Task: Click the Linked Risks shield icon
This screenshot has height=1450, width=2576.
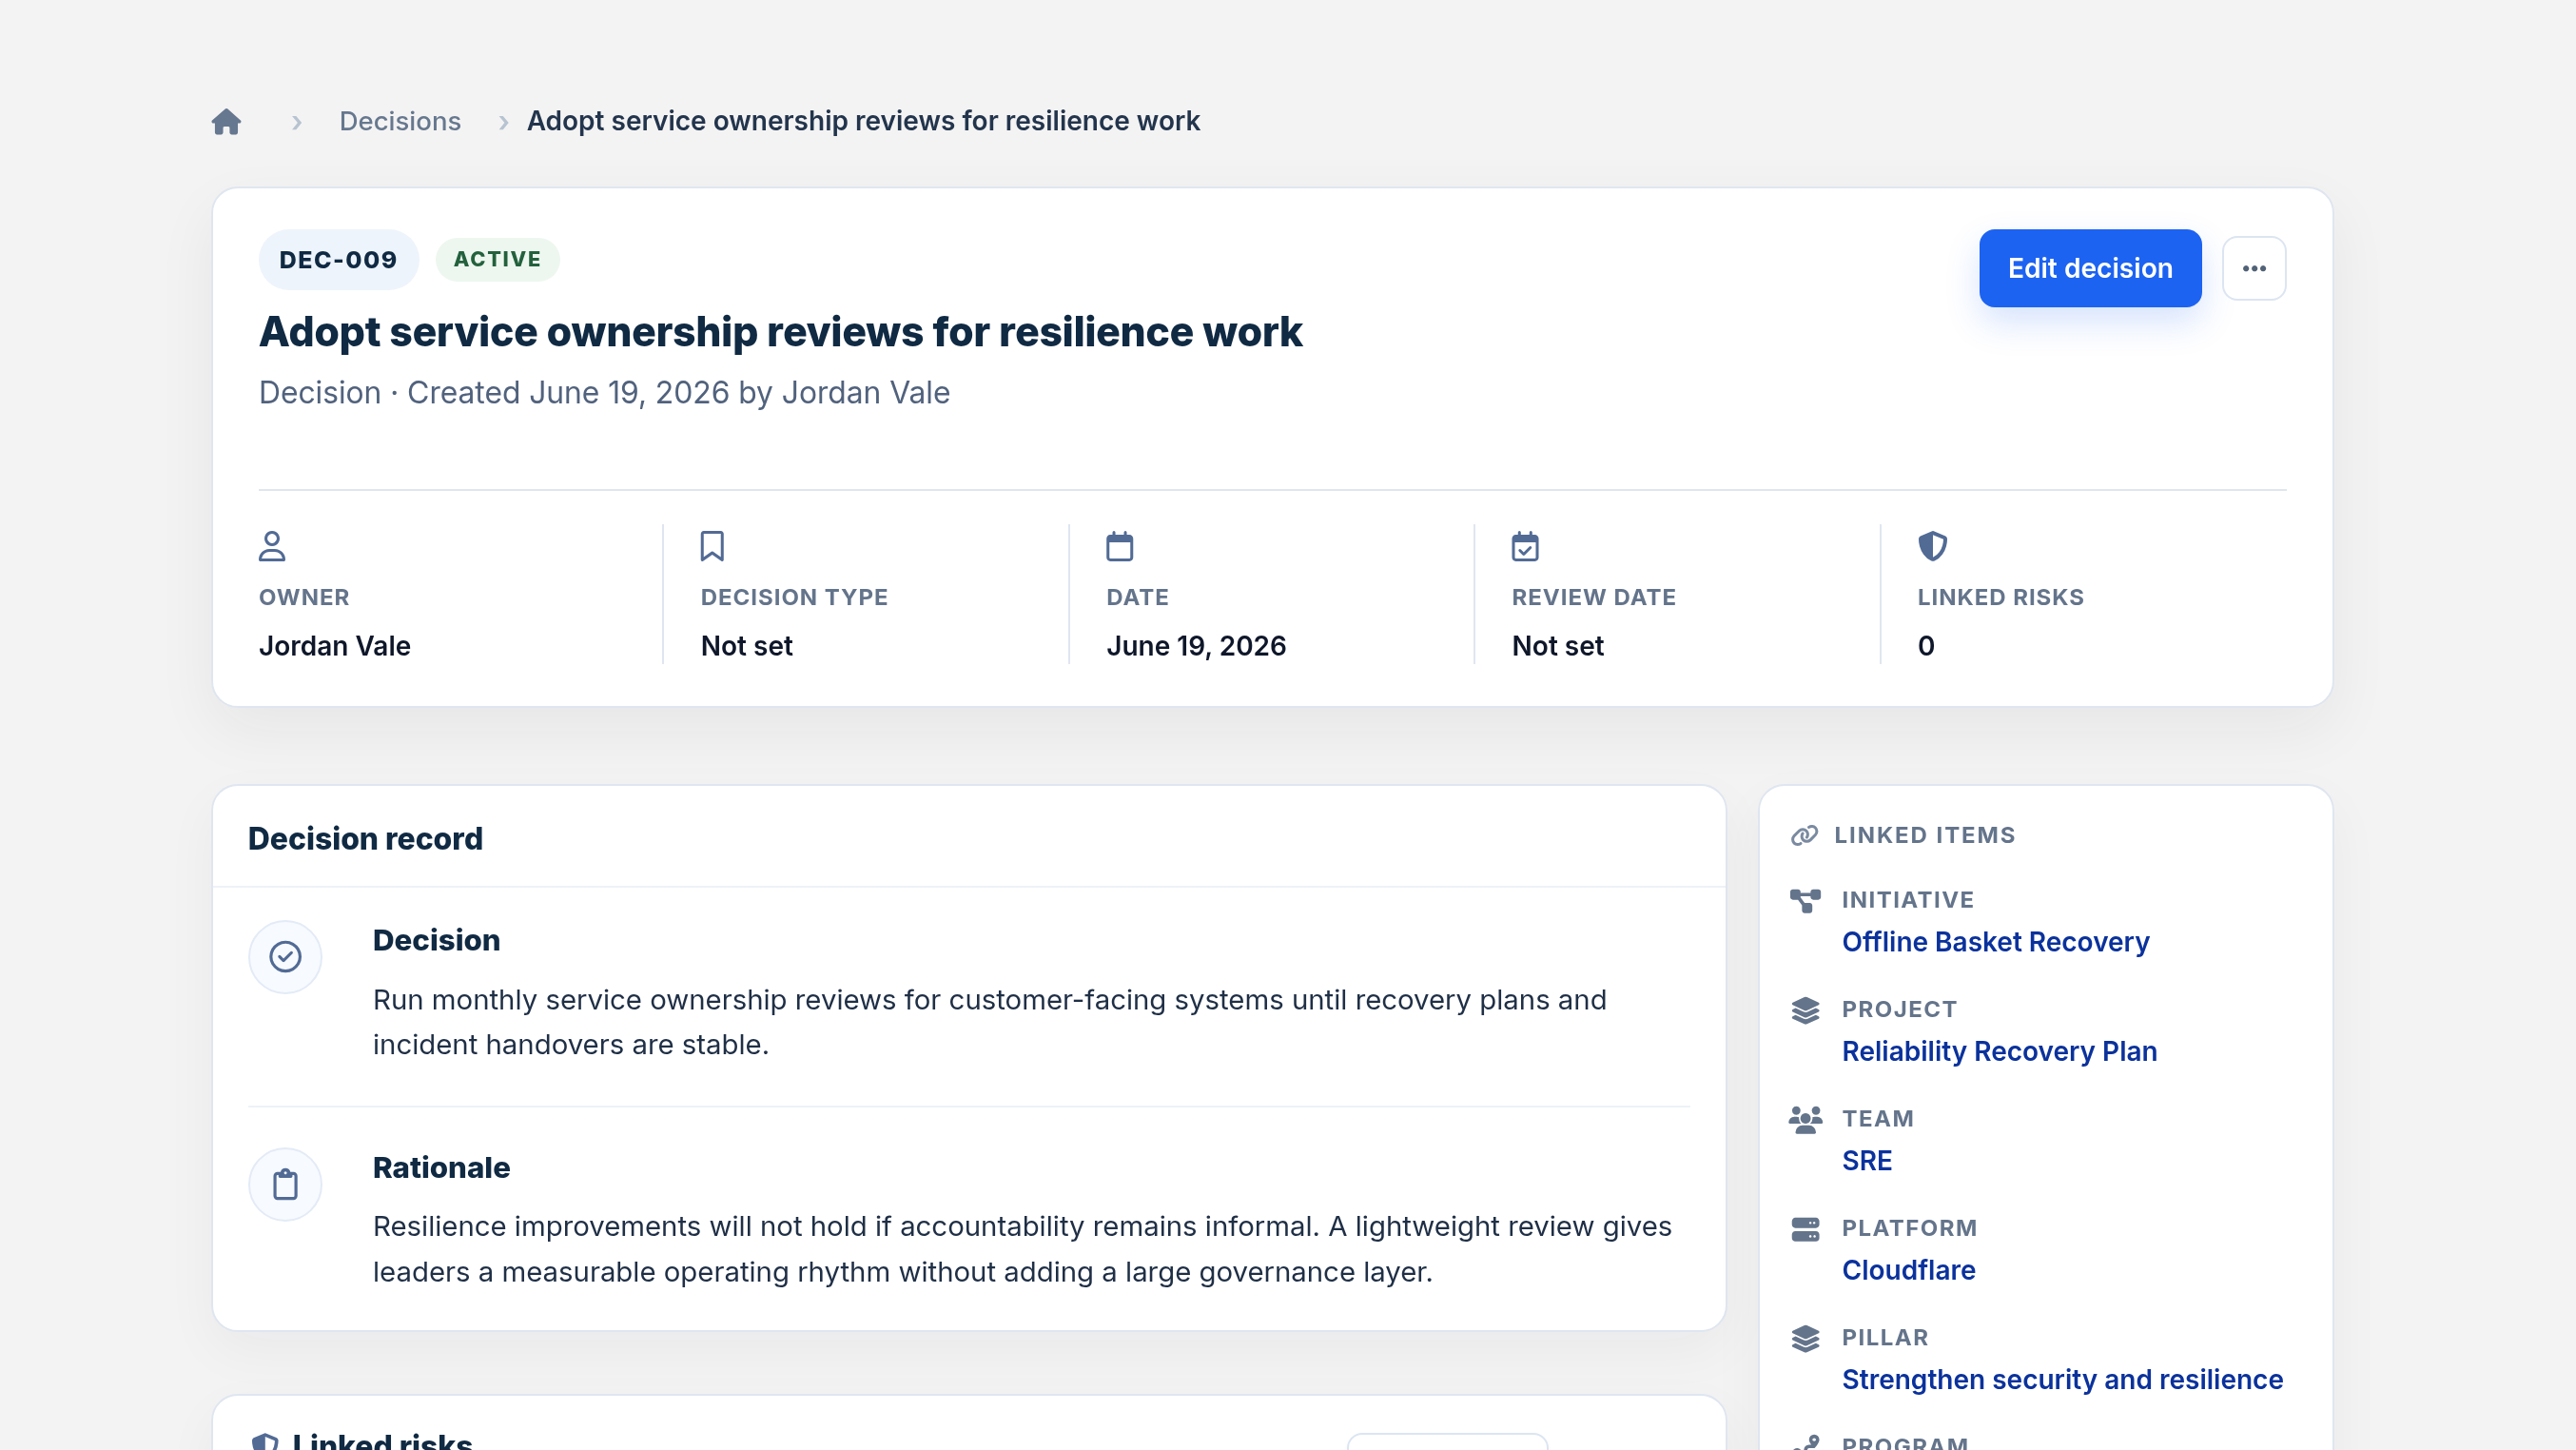Action: click(x=1932, y=546)
